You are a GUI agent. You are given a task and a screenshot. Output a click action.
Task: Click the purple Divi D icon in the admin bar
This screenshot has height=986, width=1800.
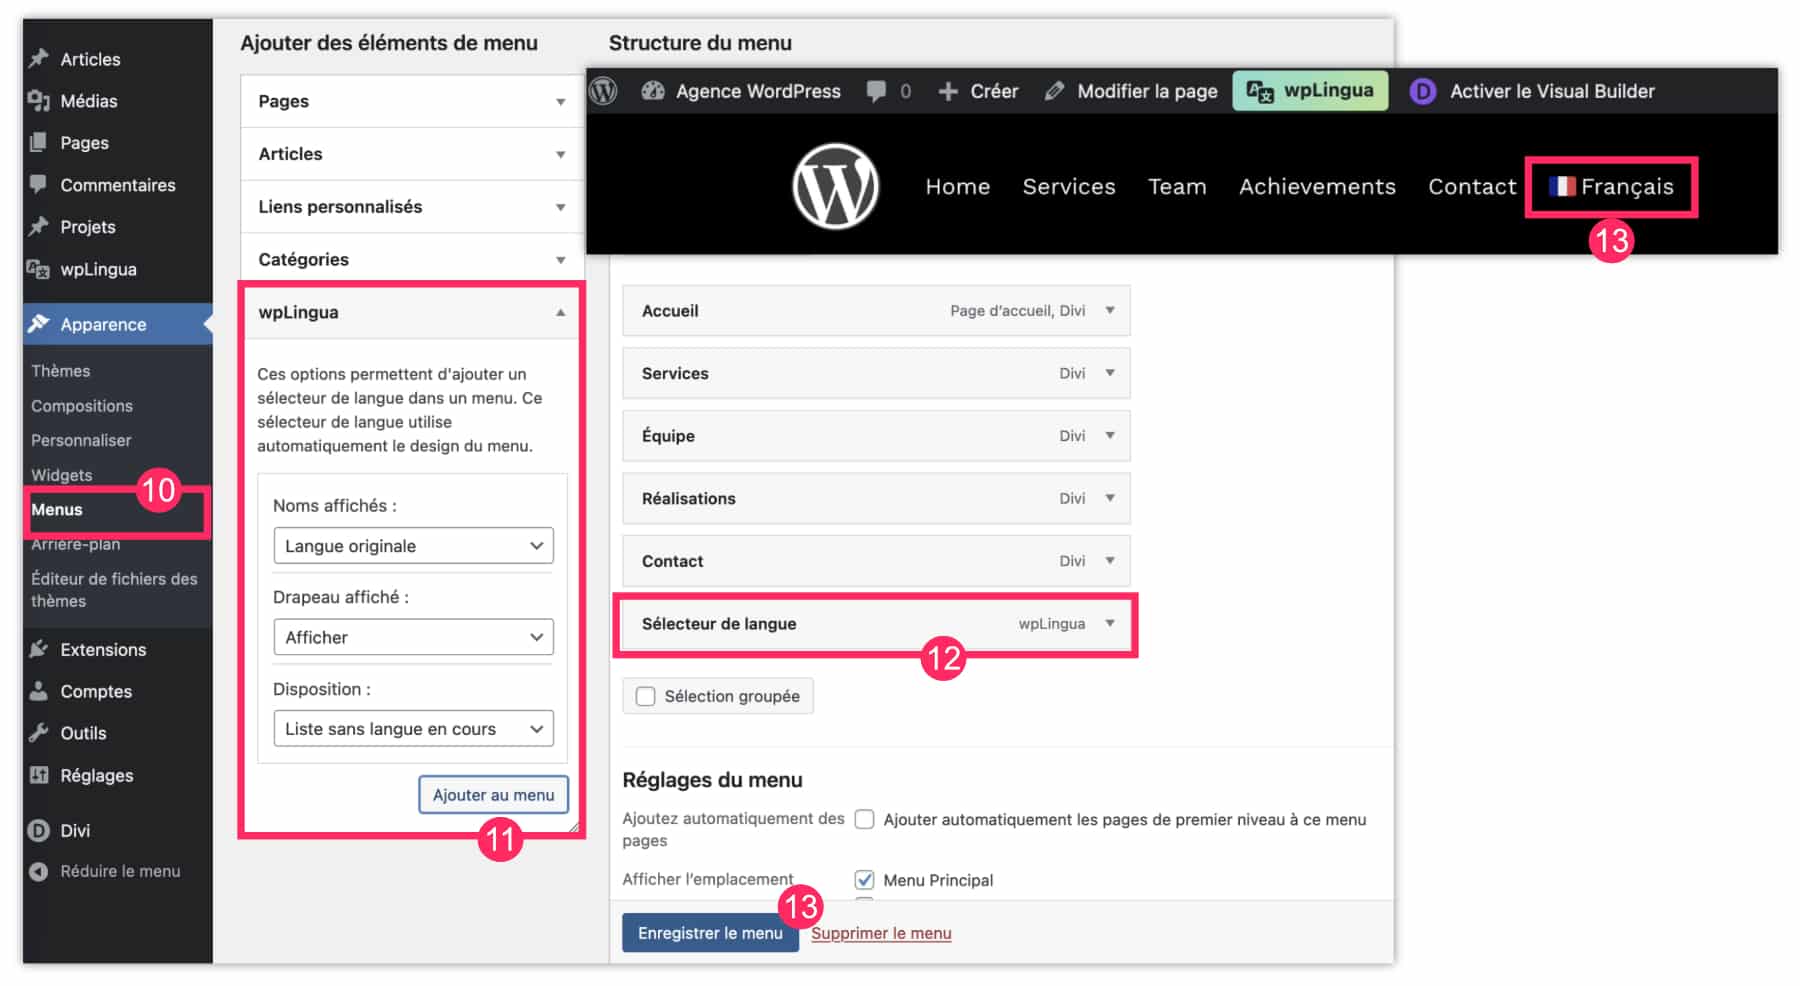pyautogui.click(x=1422, y=92)
